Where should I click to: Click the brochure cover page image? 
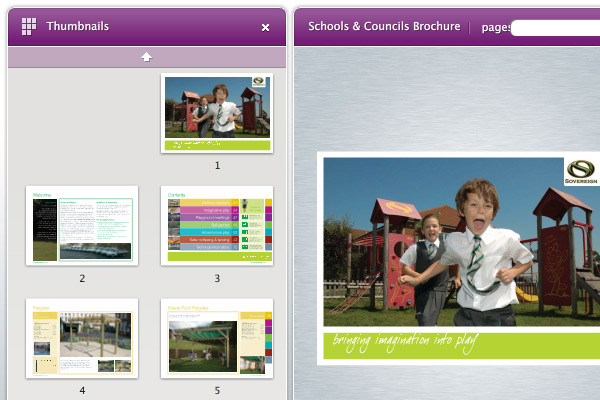[x=458, y=259]
